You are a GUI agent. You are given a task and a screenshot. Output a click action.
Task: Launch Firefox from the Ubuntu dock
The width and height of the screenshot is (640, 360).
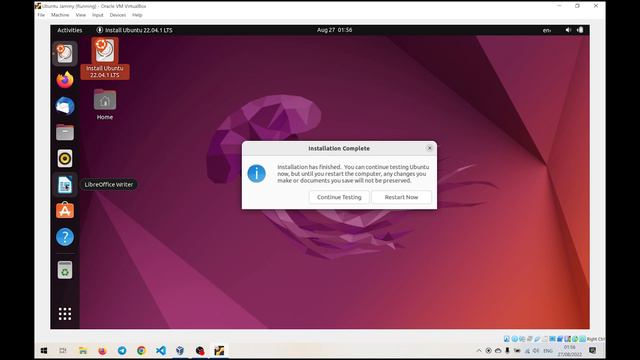point(65,80)
